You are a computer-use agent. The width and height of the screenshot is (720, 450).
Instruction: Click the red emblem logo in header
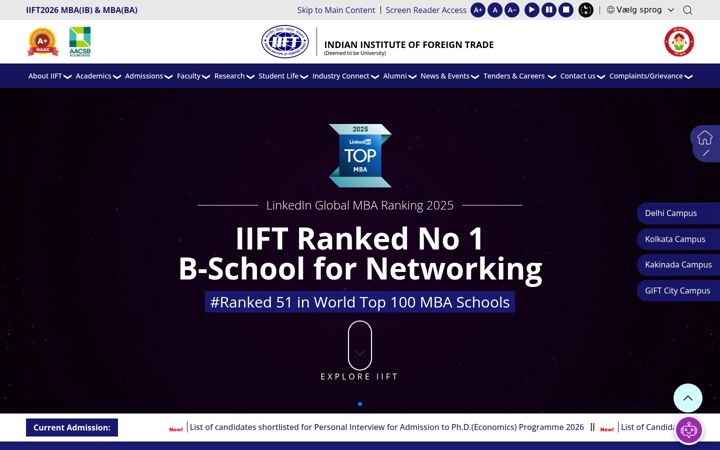[x=679, y=41]
